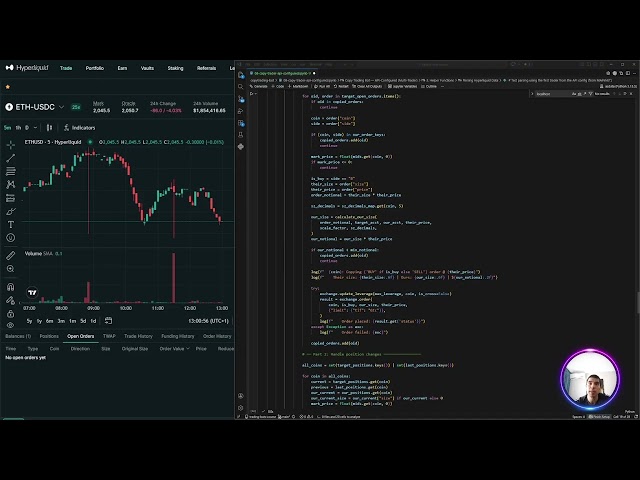
Task: Click the Hyperliquid logo
Action: pos(27,68)
